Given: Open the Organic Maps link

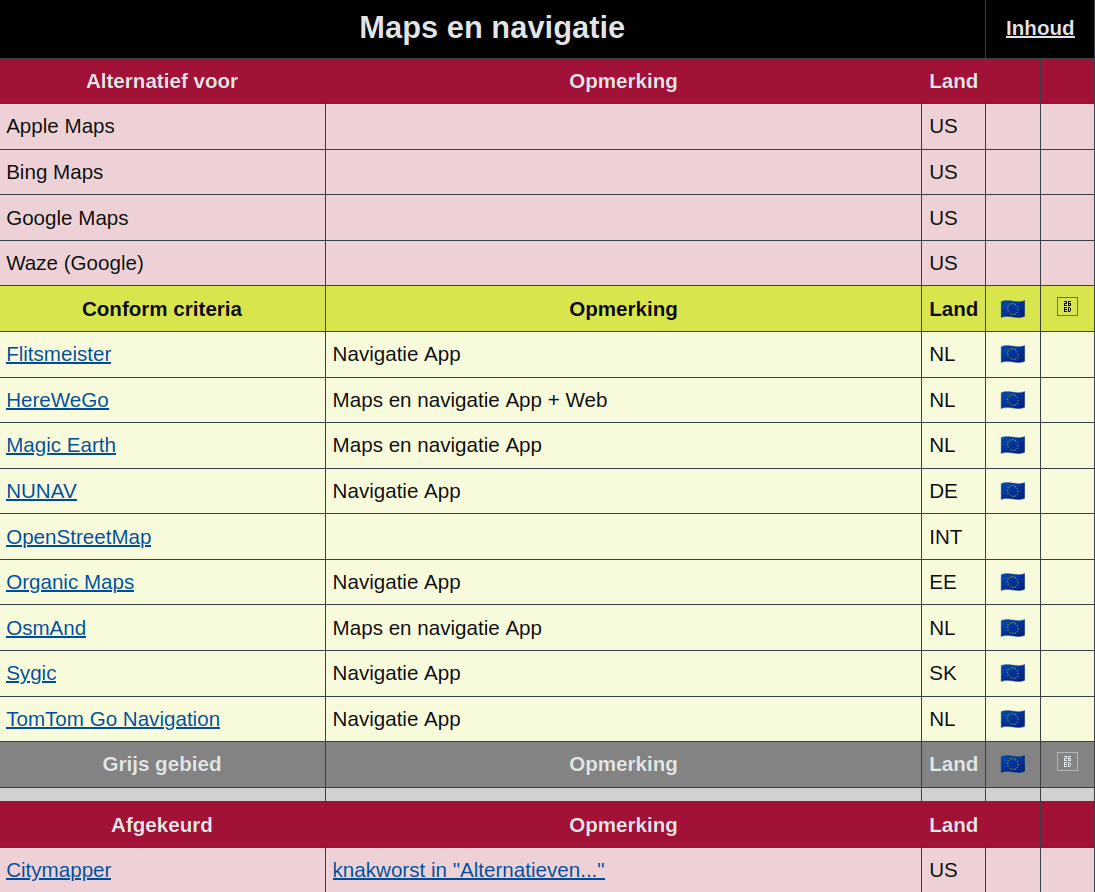Looking at the screenshot, I should pos(70,582).
